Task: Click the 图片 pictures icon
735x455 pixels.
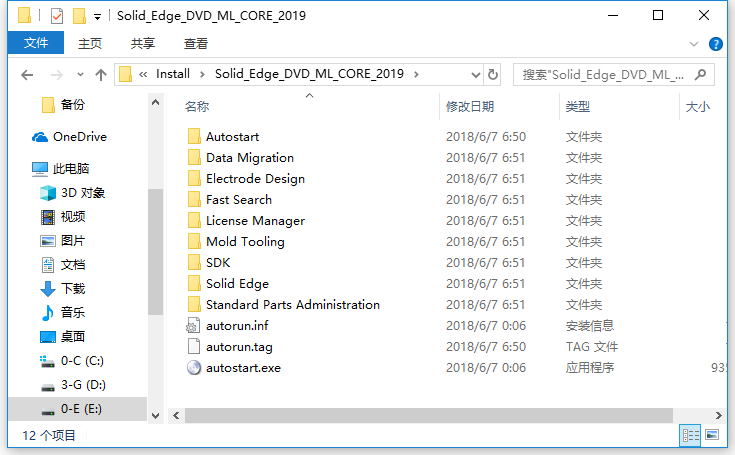Action: pyautogui.click(x=48, y=241)
